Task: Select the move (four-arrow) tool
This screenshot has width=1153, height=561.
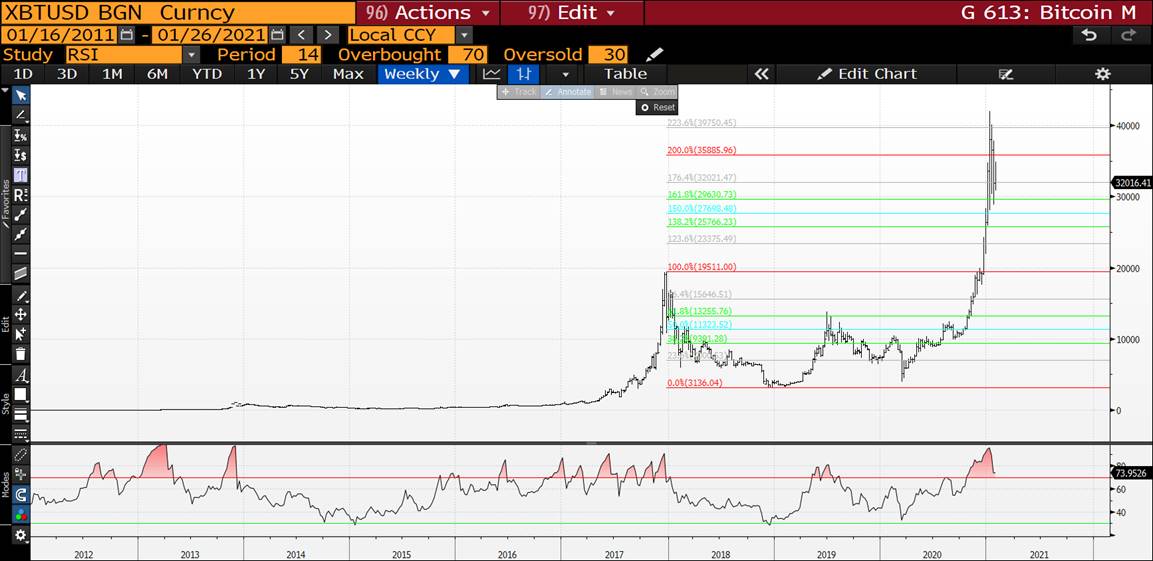Action: [21, 315]
